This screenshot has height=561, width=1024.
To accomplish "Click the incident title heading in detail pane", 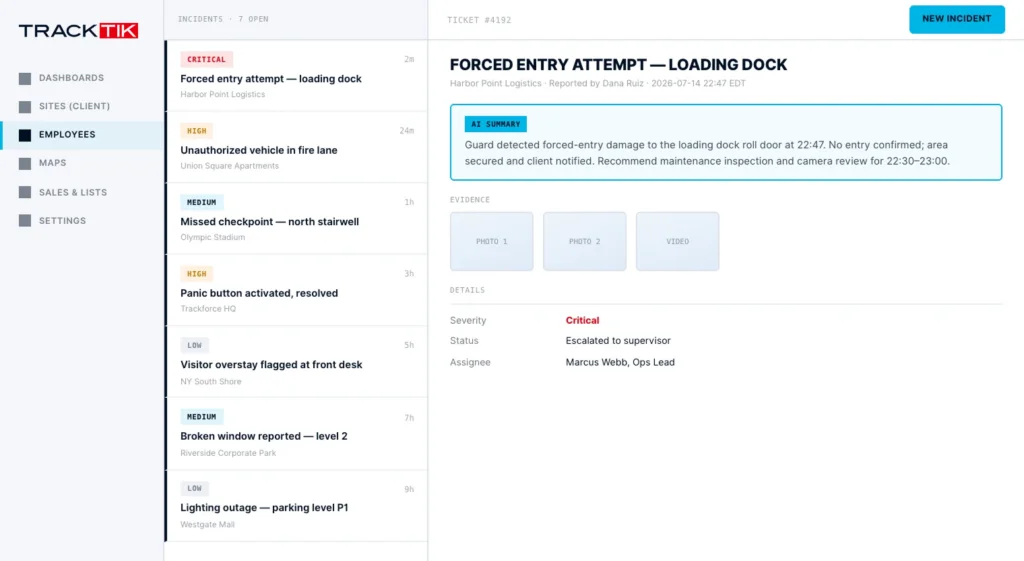I will pyautogui.click(x=618, y=65).
